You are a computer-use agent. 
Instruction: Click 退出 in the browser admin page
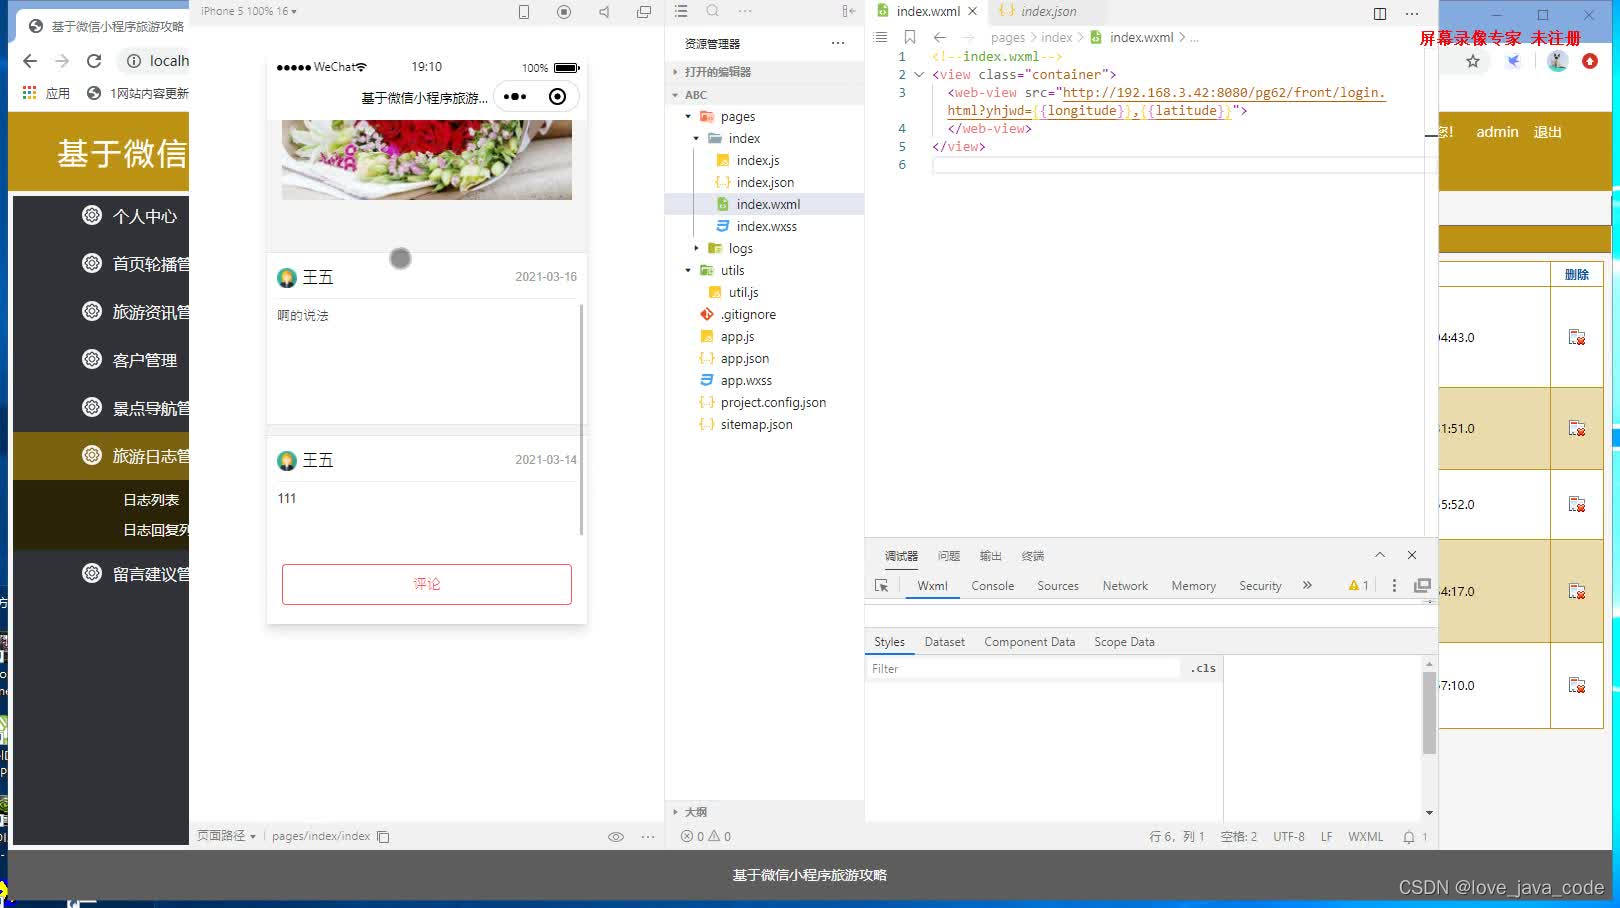tap(1547, 132)
